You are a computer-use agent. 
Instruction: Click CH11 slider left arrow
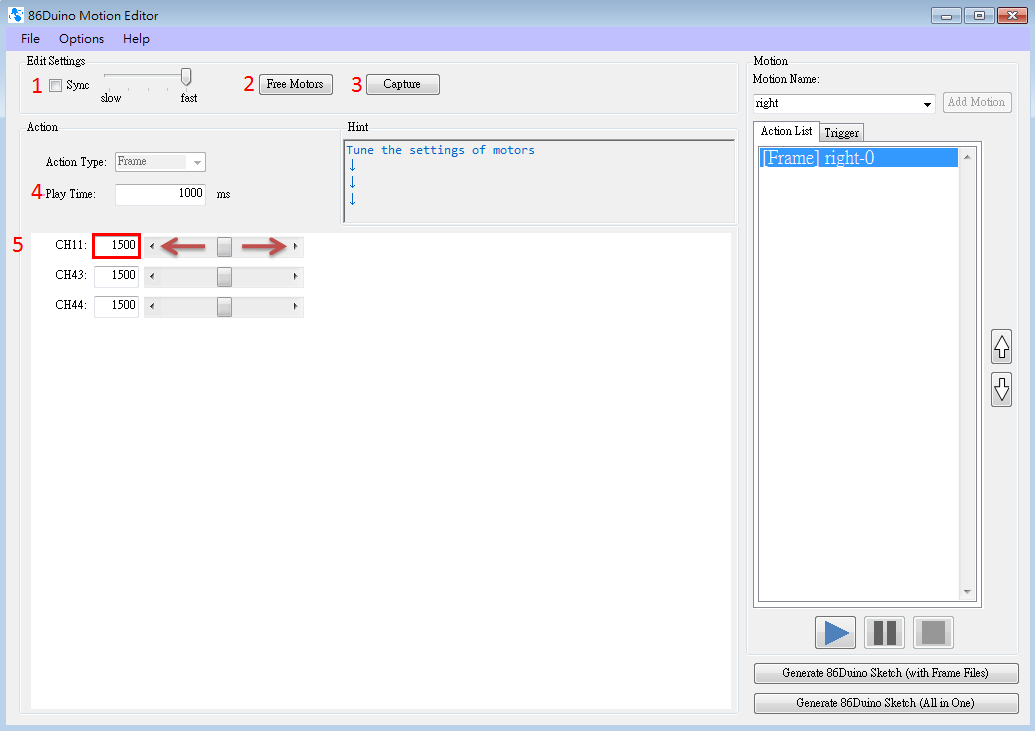[x=152, y=246]
